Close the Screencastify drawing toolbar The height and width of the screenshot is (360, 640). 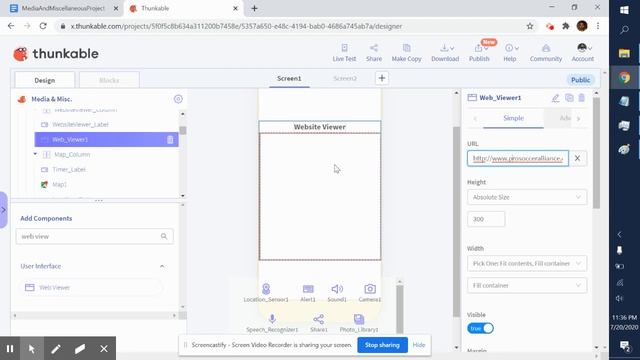[104, 349]
